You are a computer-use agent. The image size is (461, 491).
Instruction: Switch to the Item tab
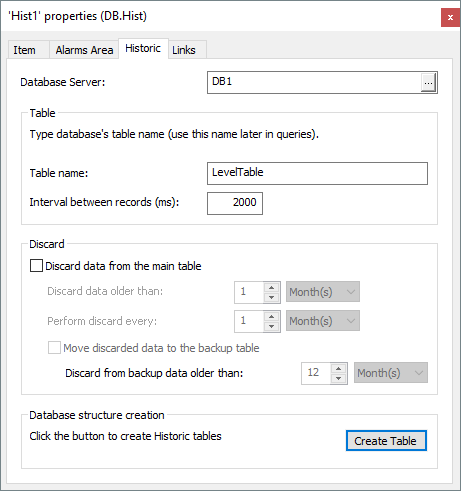click(x=28, y=50)
